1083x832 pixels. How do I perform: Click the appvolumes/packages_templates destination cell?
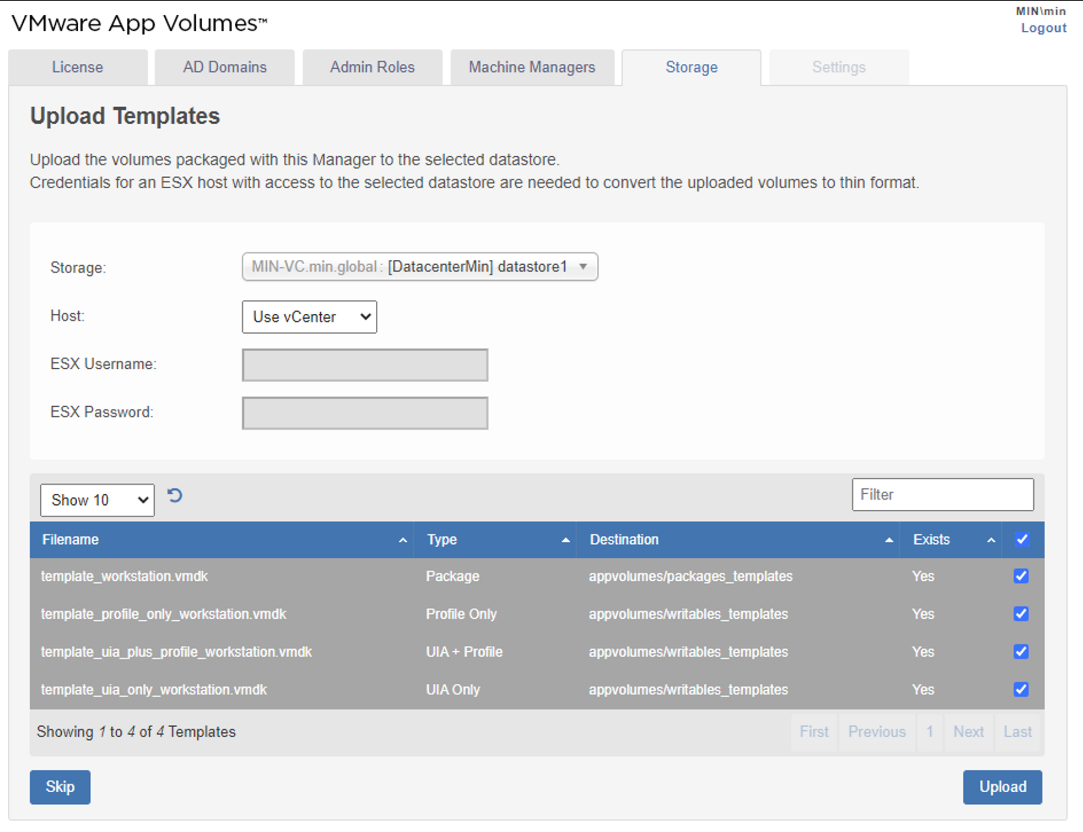point(691,576)
